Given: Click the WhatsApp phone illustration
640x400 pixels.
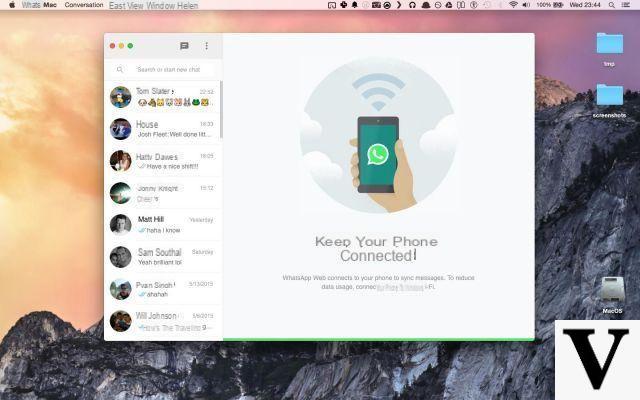Looking at the screenshot, I should 378,135.
